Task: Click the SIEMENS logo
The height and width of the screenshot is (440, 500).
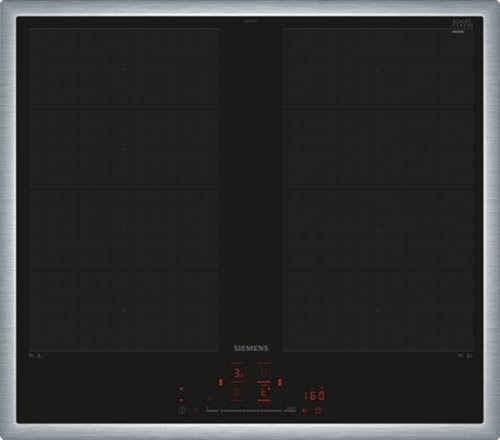Action: click(251, 349)
